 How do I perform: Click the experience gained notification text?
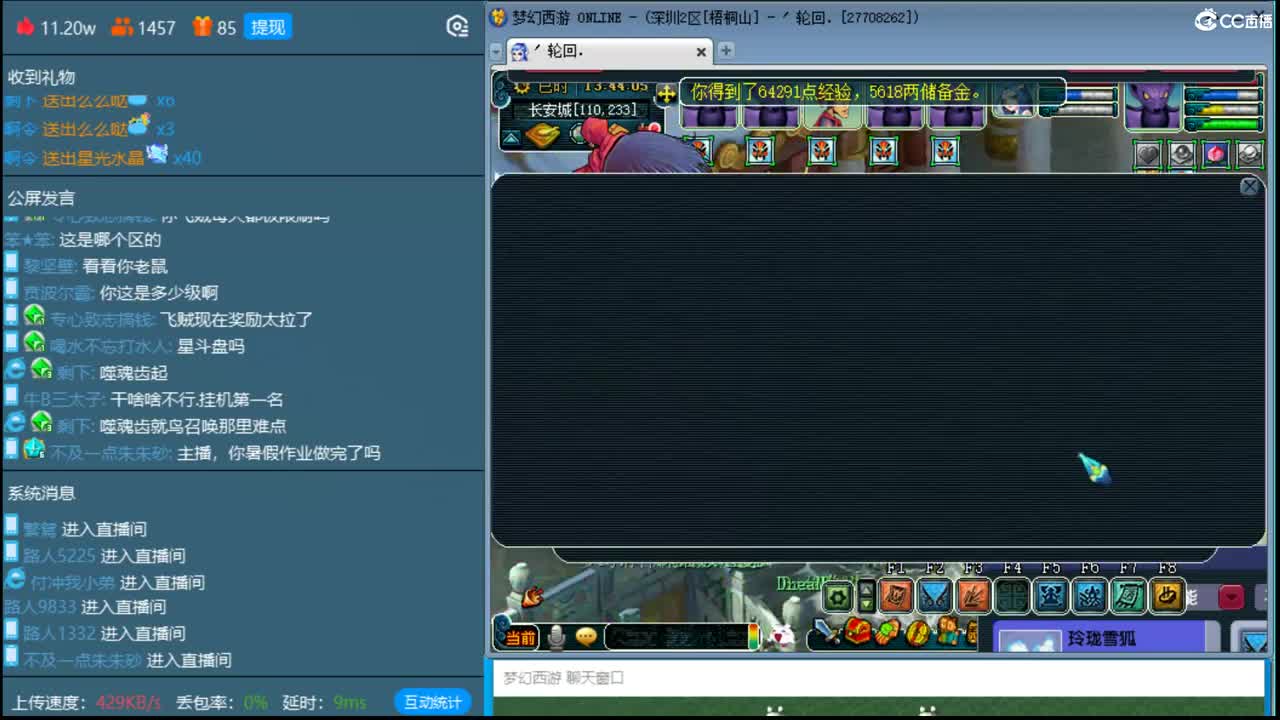pyautogui.click(x=838, y=92)
